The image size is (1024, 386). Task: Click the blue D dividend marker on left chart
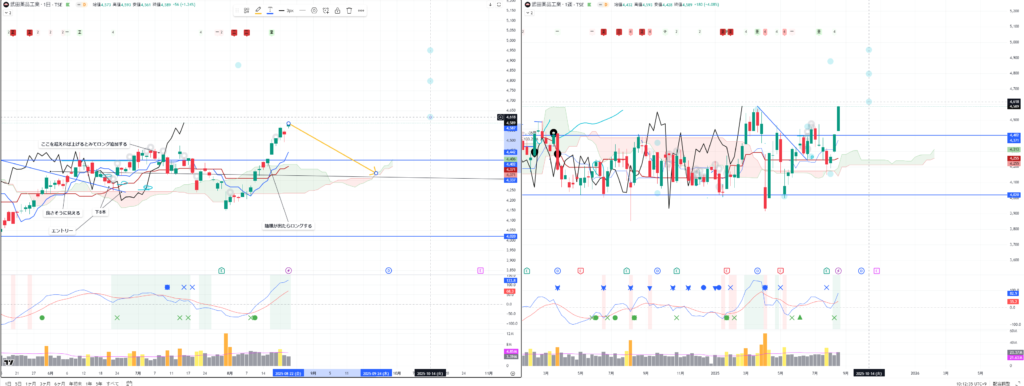pyautogui.click(x=388, y=270)
